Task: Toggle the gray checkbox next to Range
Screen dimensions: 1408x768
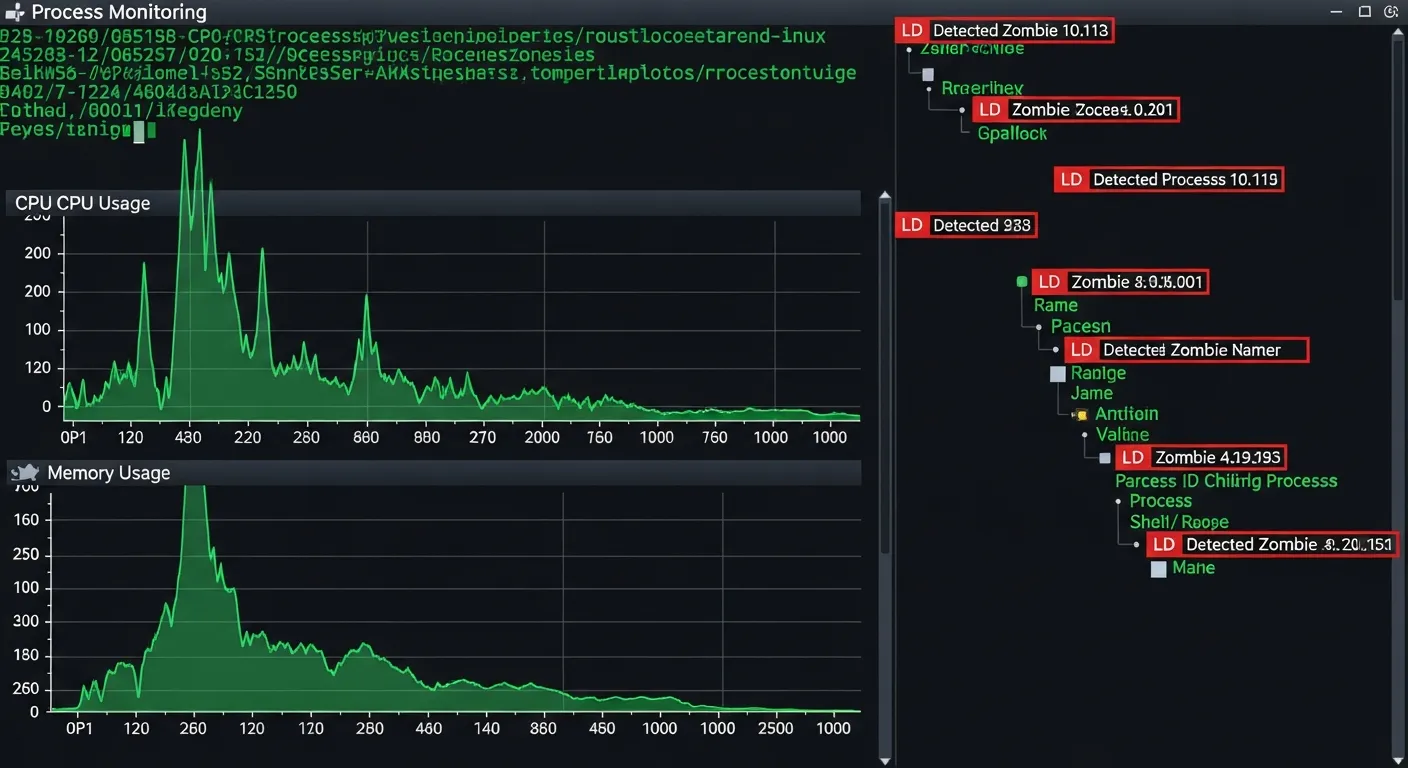Action: coord(1057,373)
